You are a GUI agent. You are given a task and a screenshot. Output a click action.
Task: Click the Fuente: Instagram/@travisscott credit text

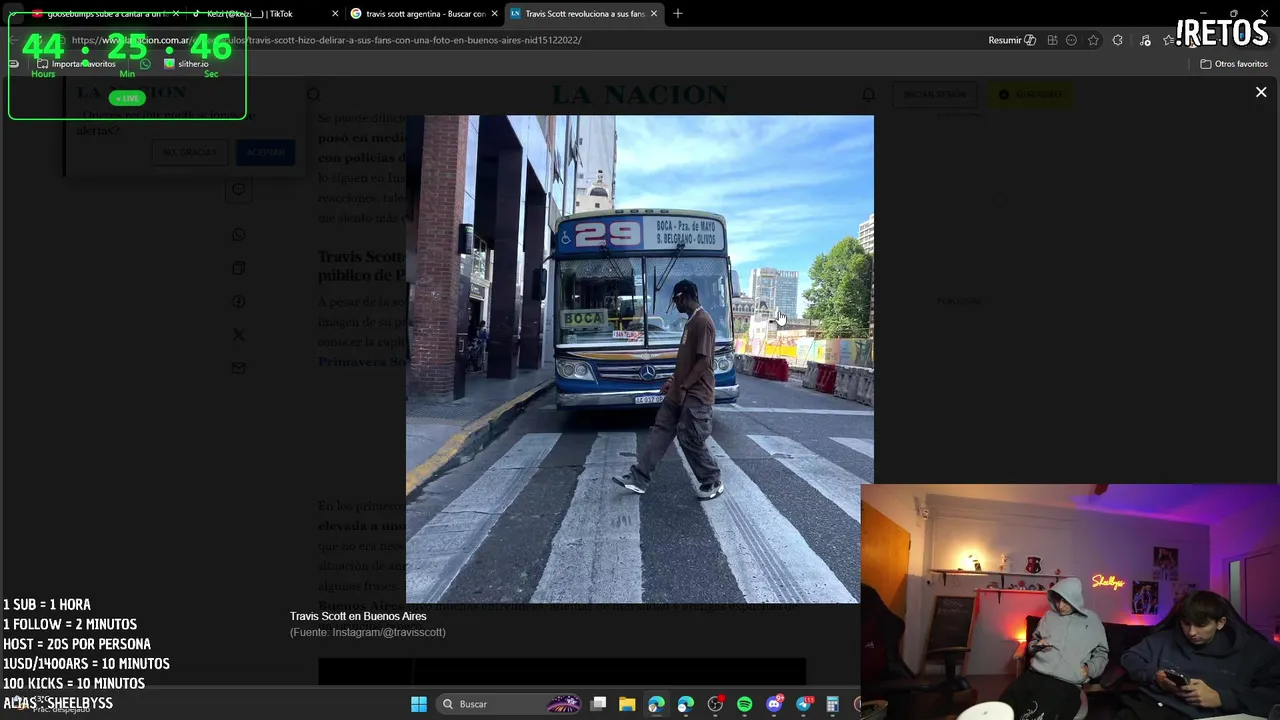tap(368, 632)
